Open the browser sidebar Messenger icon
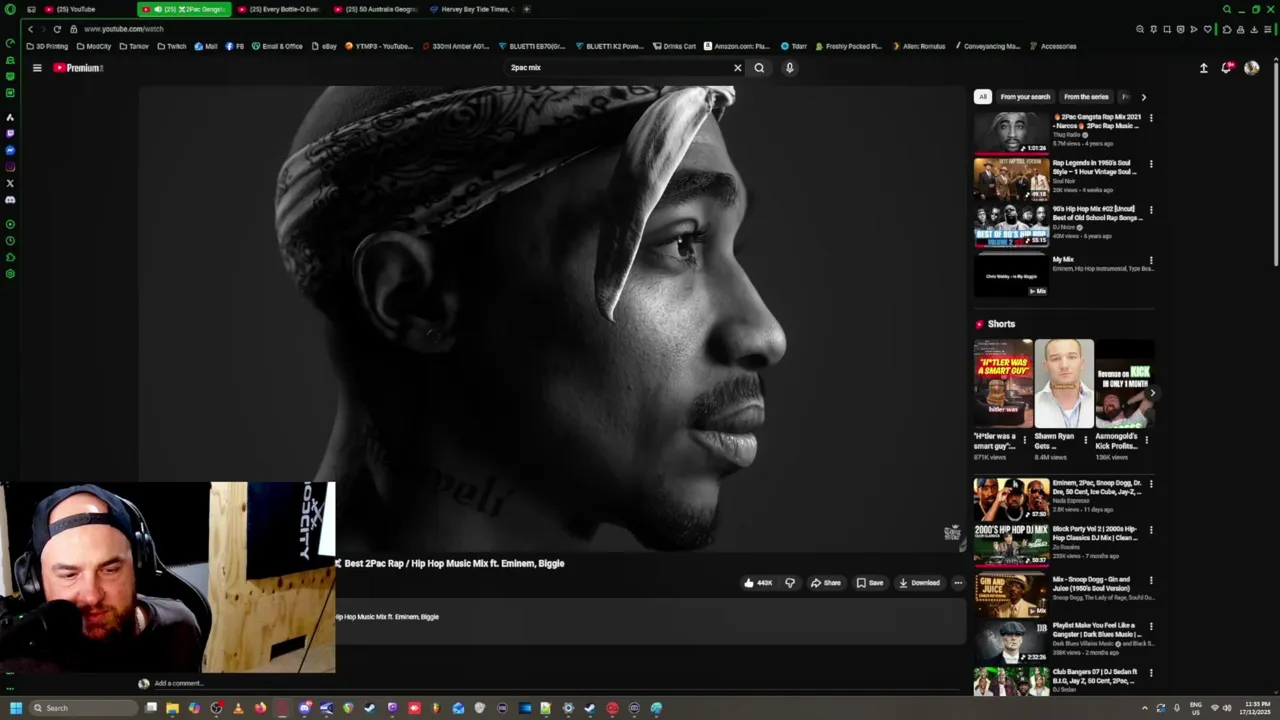The image size is (1280, 720). coord(10,150)
